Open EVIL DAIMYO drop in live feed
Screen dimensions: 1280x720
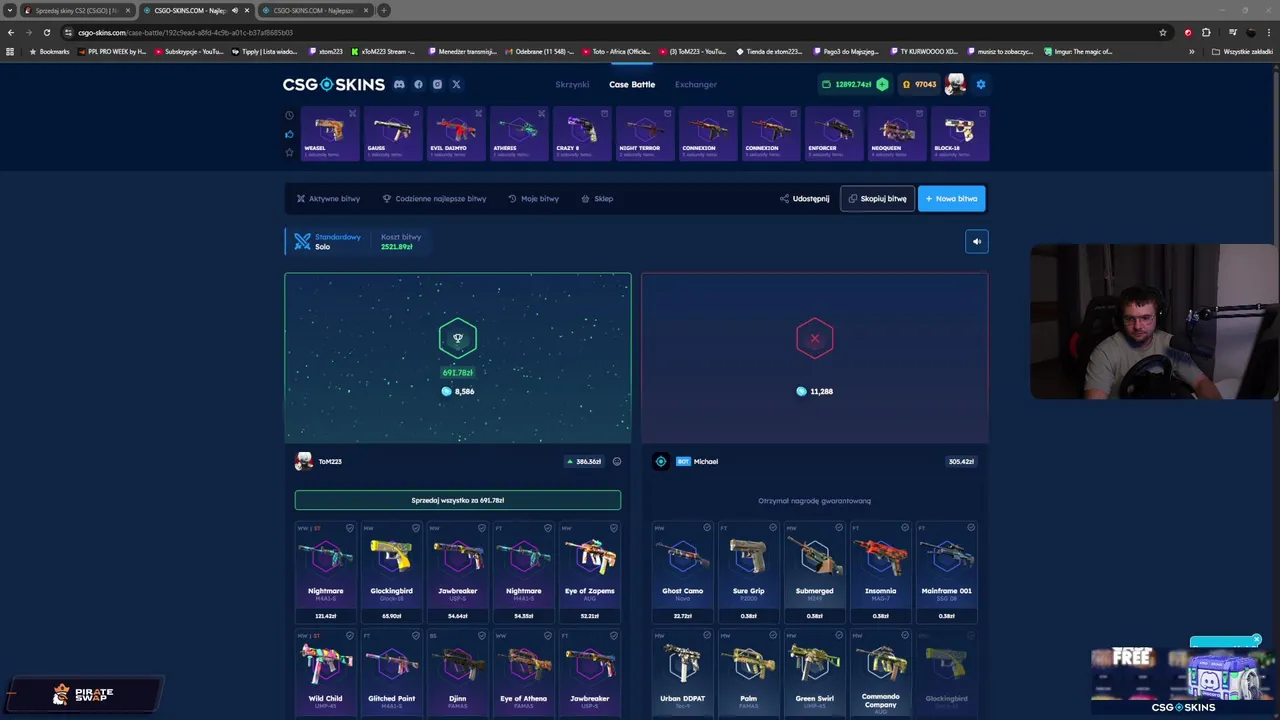[455, 134]
